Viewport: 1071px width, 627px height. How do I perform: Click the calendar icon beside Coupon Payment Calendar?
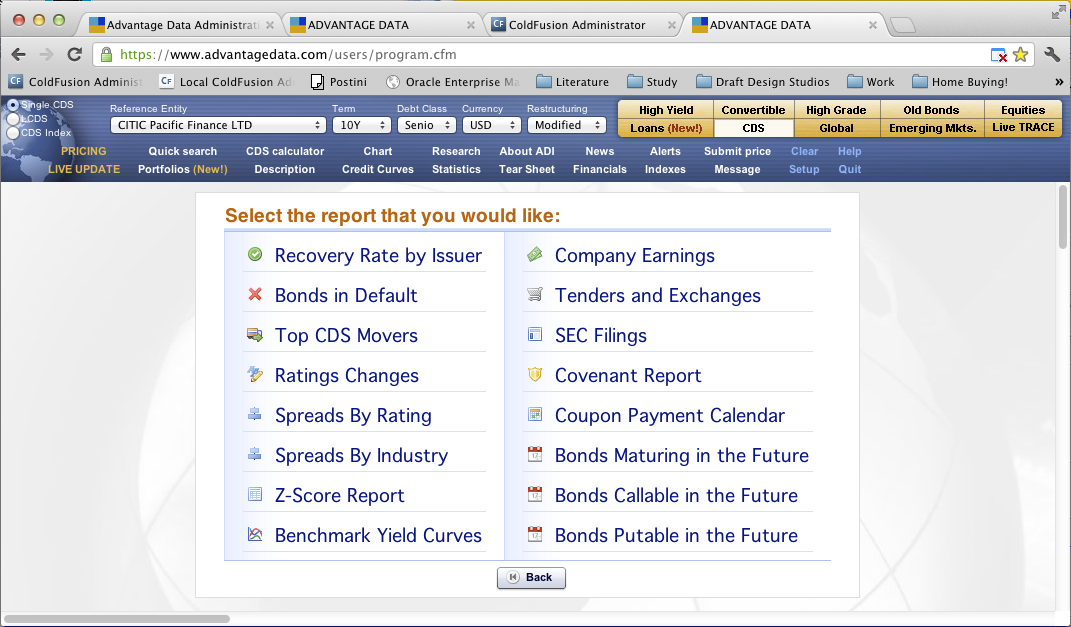pos(535,415)
